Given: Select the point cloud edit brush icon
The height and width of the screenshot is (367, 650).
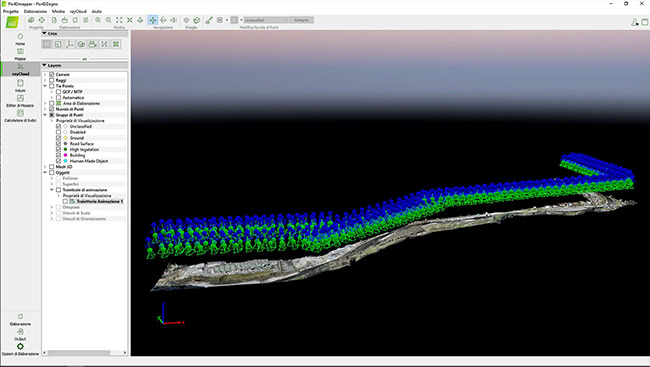Looking at the screenshot, I should (209, 20).
